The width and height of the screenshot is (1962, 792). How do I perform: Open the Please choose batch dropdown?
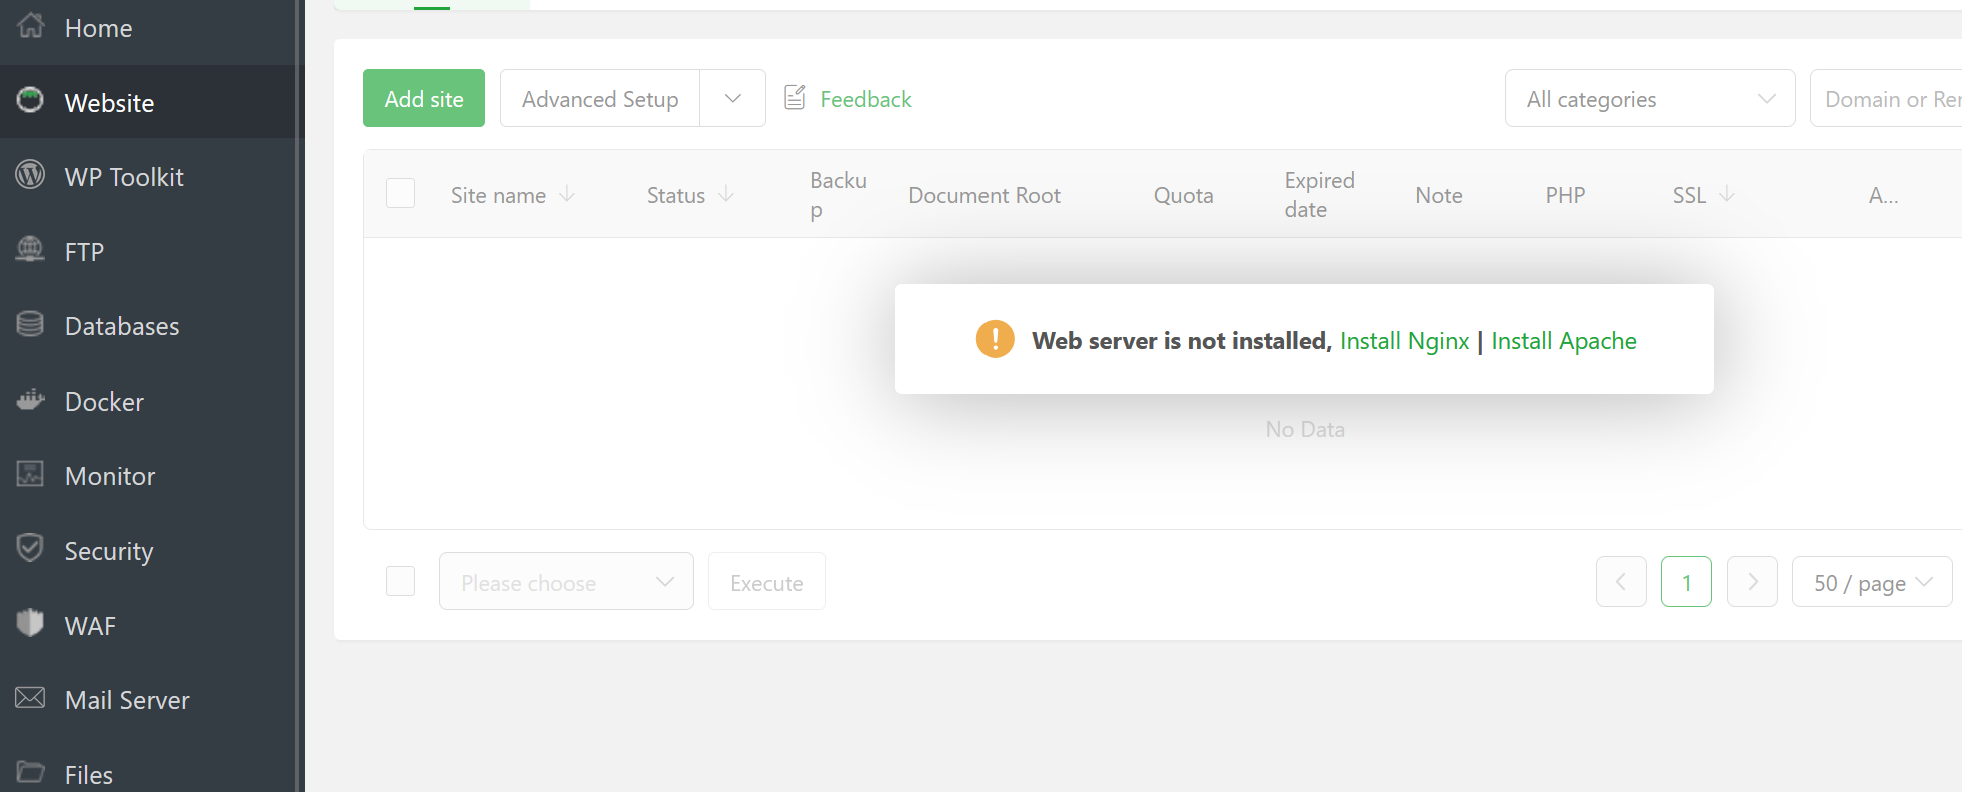(x=566, y=581)
